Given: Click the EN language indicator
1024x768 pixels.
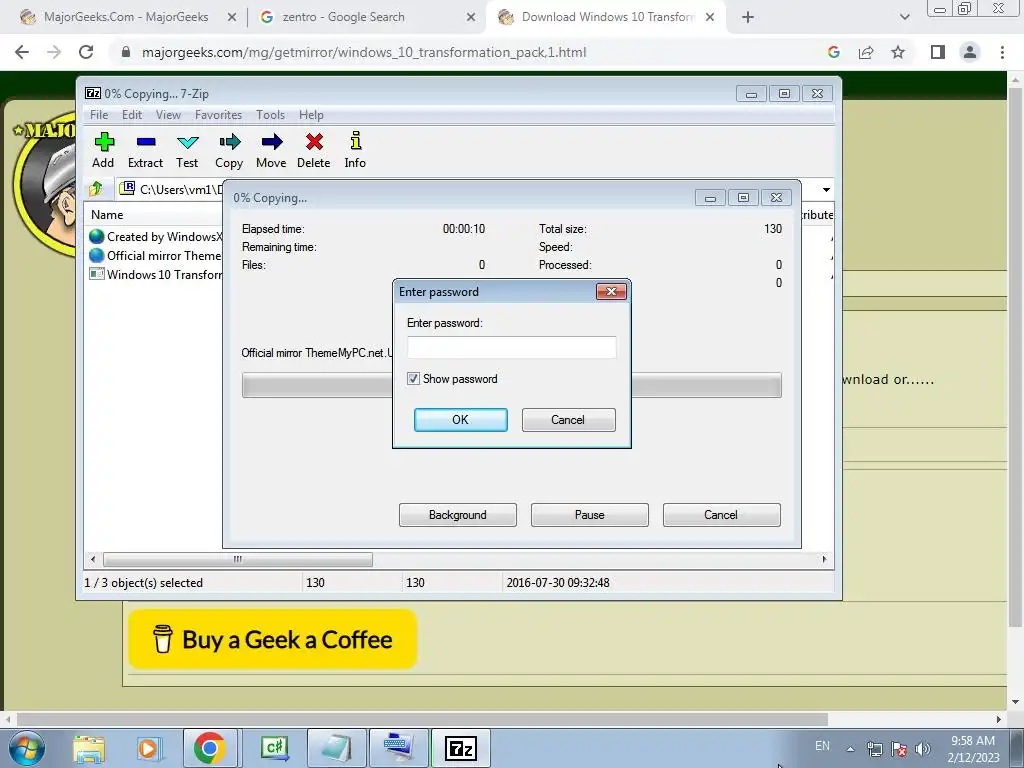Looking at the screenshot, I should pyautogui.click(x=822, y=746).
